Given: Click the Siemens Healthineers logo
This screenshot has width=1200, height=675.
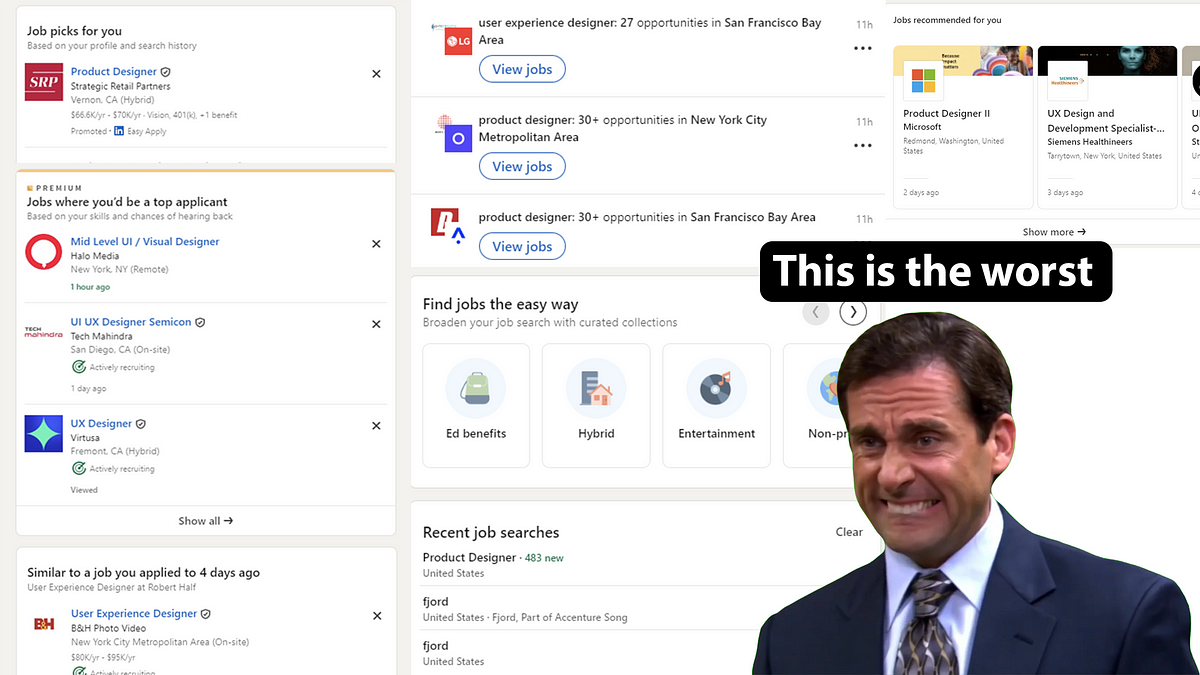Looking at the screenshot, I should 1067,81.
